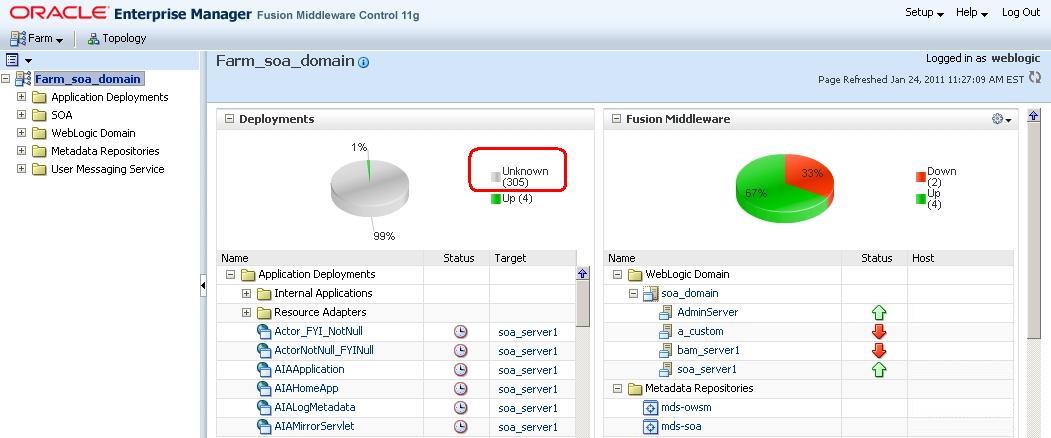The height and width of the screenshot is (438, 1051).
Task: Open the navigation tree view menu
Action: (19, 60)
